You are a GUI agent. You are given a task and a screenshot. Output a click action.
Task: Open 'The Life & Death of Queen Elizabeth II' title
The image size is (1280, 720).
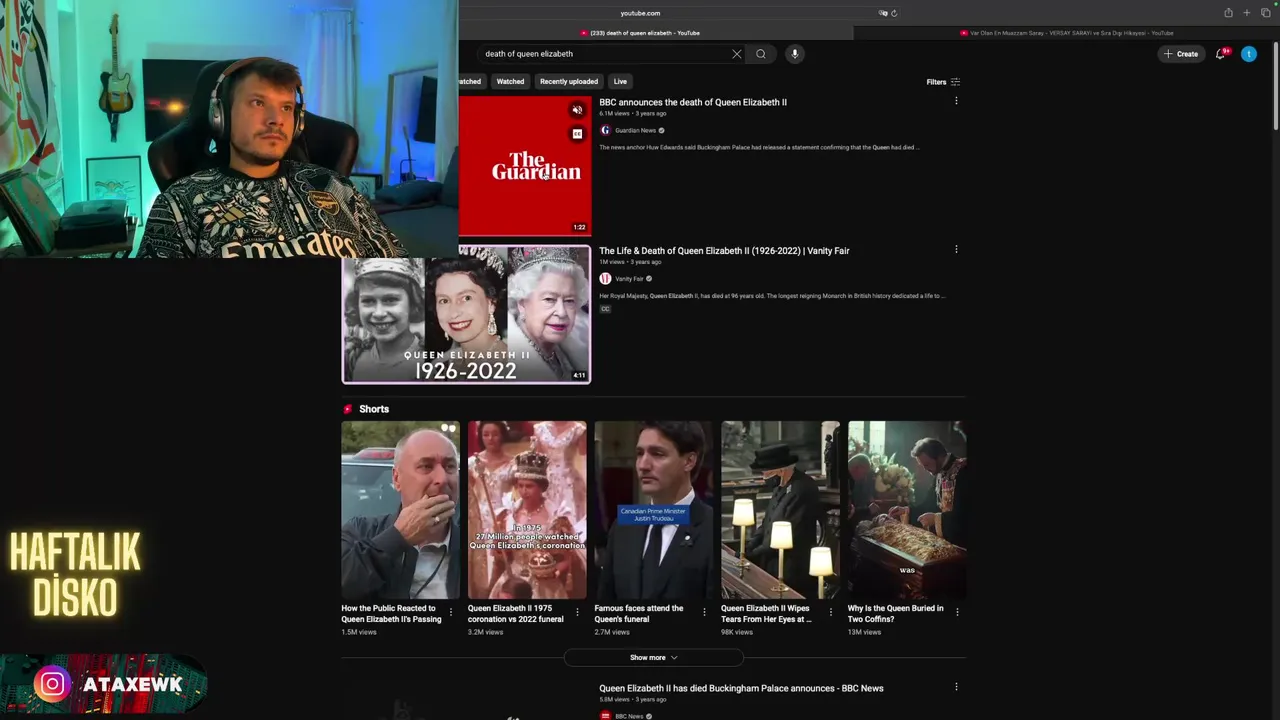(724, 251)
